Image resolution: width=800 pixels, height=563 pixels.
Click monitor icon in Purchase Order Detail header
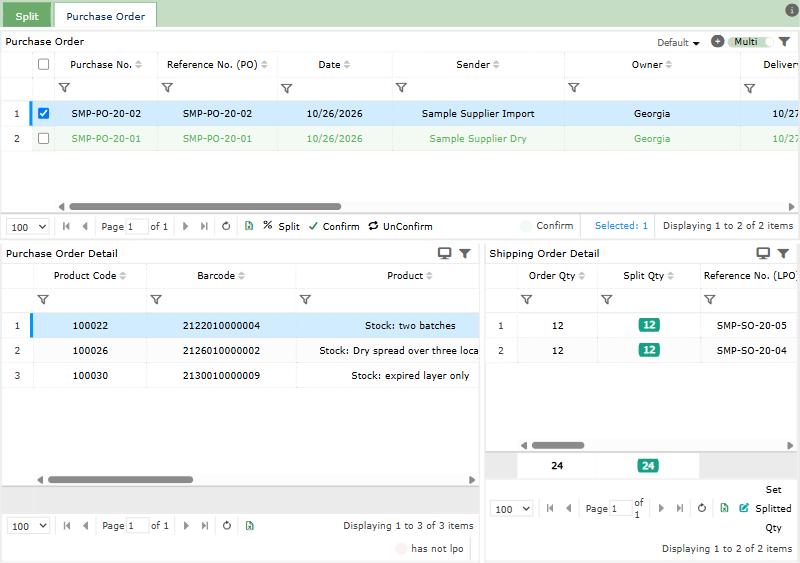[444, 253]
